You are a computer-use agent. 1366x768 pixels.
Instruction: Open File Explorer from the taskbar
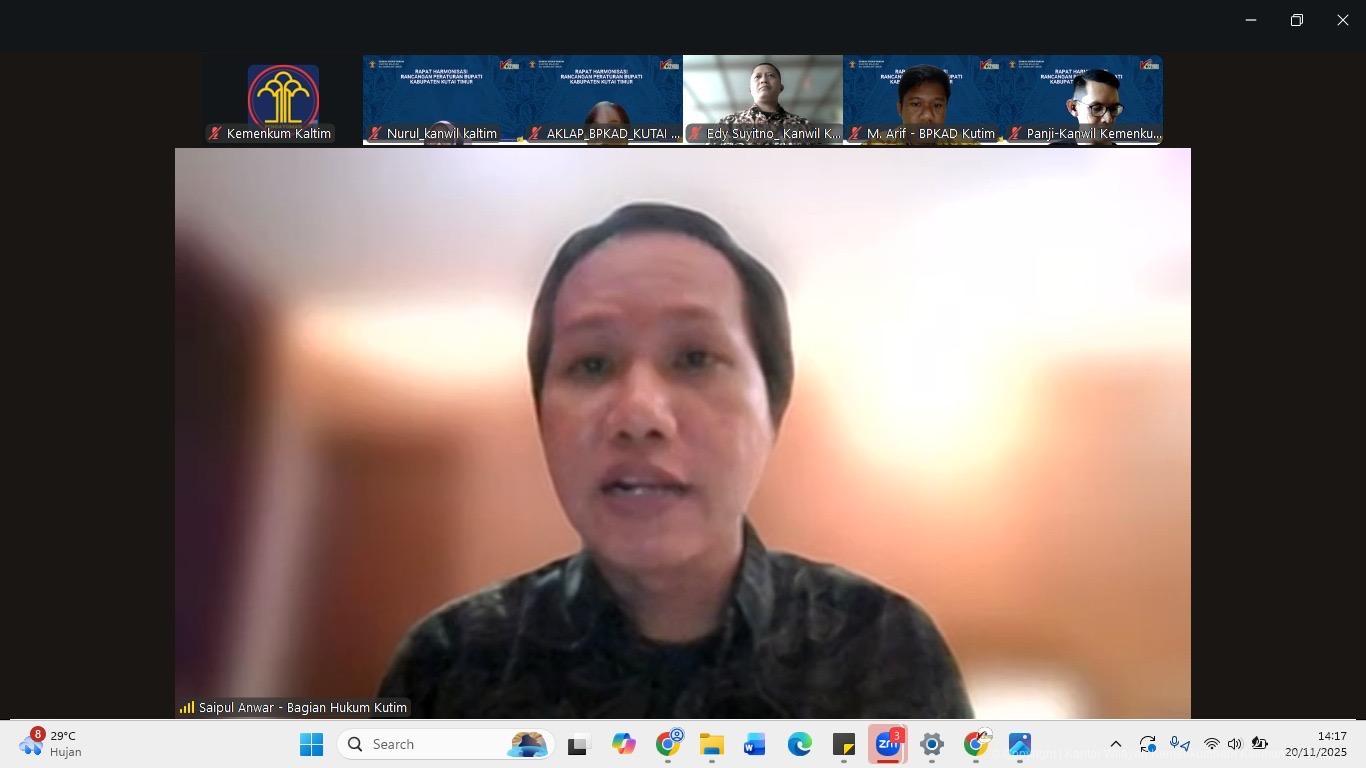point(711,744)
